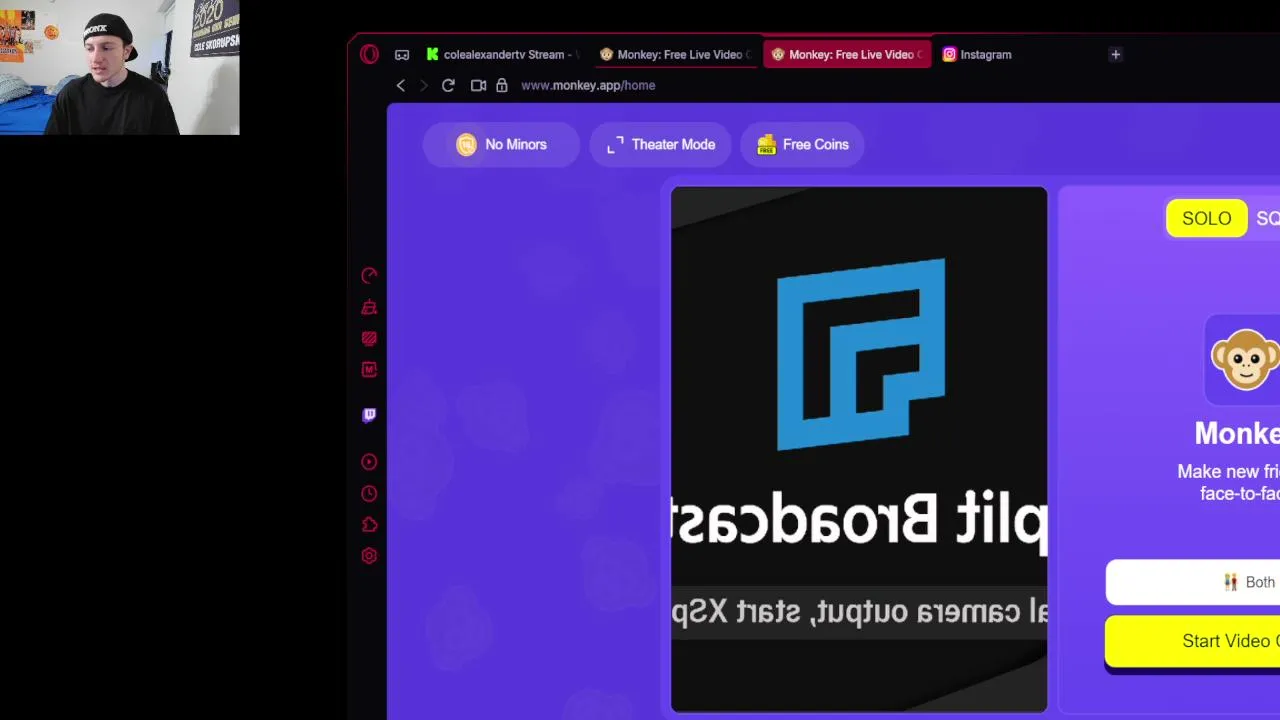Image resolution: width=1280 pixels, height=720 pixels.
Task: Click the Monkey mascot logo
Action: click(1244, 358)
